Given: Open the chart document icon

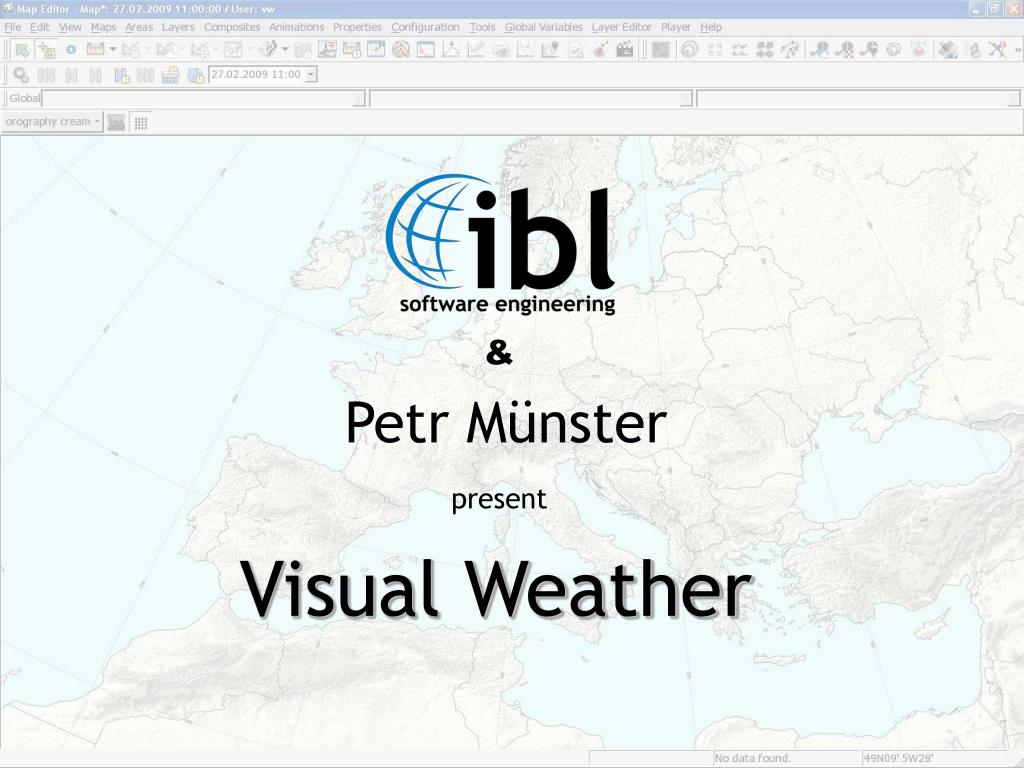Looking at the screenshot, I should click(327, 49).
